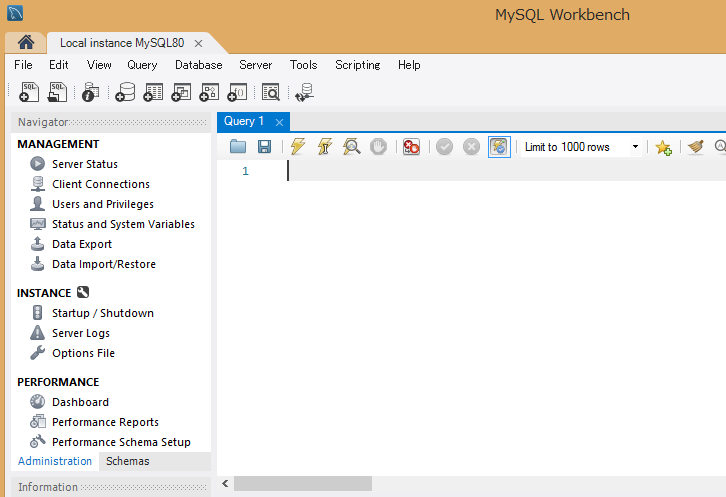Toggle autocommit mode button

point(499,147)
